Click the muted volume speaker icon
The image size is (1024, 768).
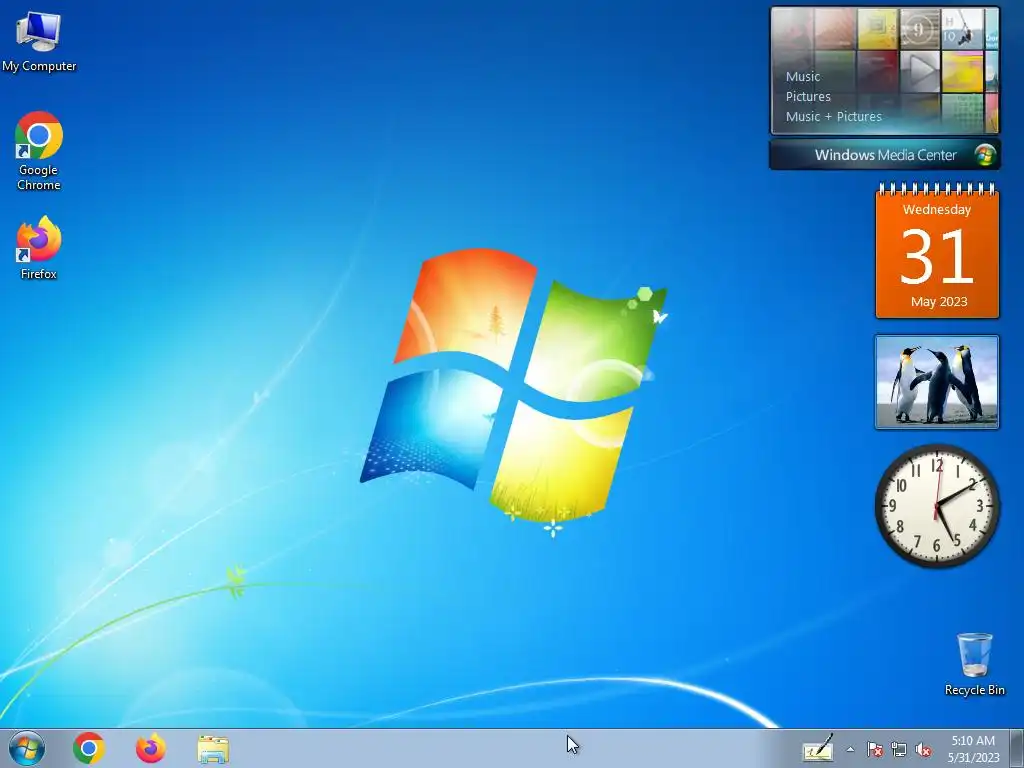pos(923,749)
